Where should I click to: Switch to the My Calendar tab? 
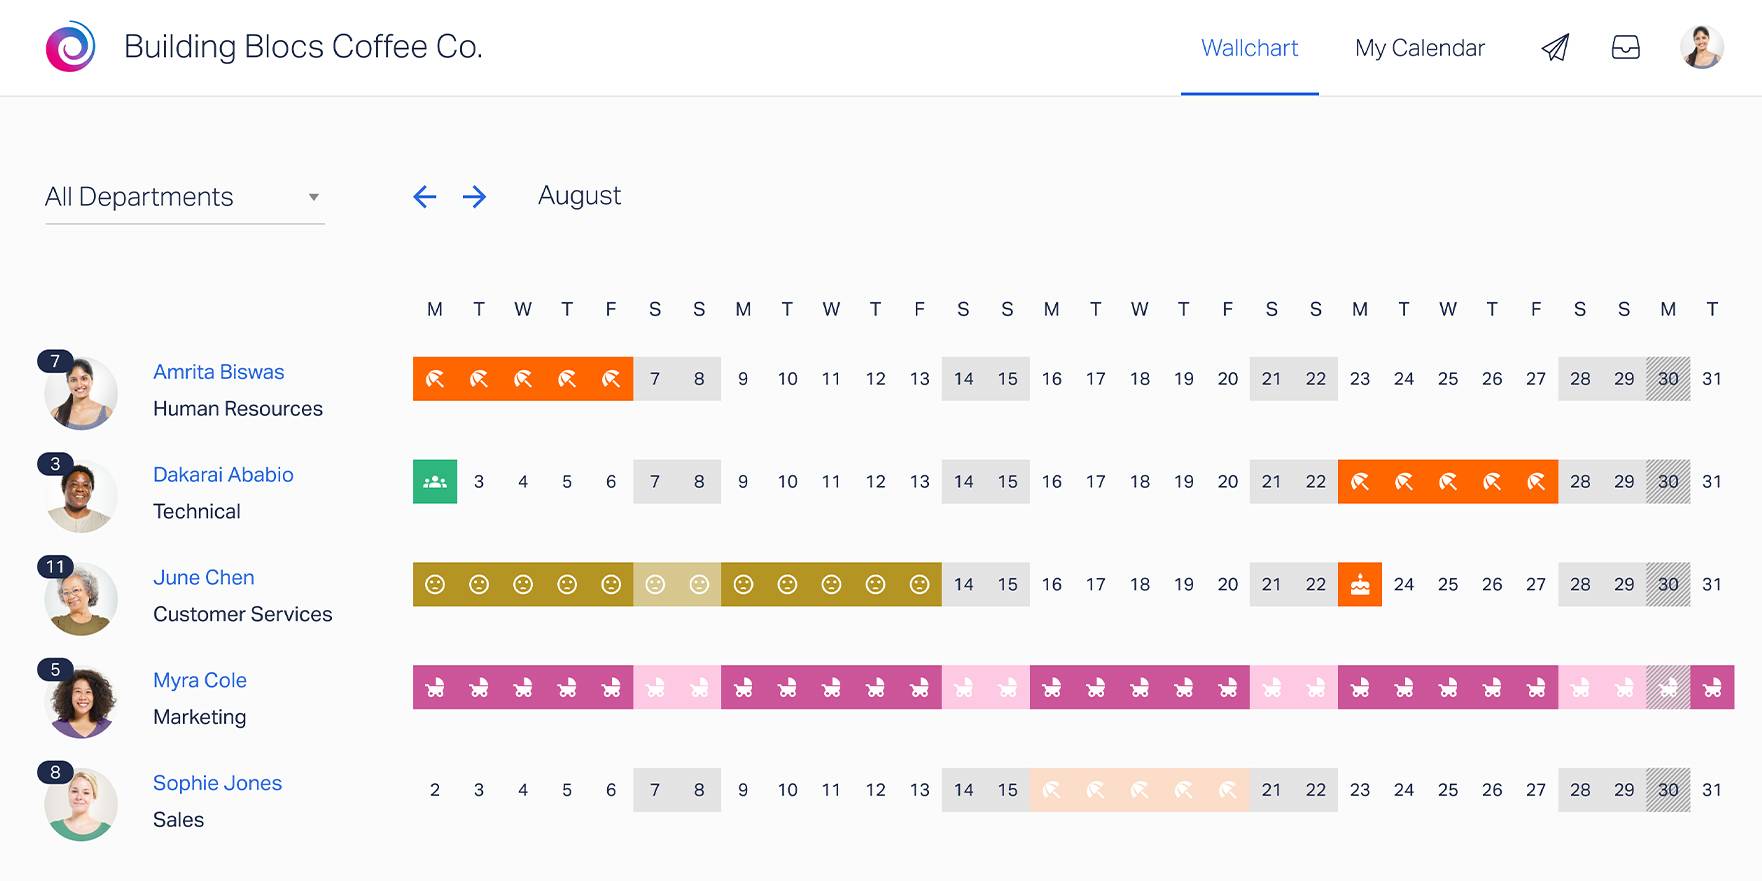coord(1419,48)
